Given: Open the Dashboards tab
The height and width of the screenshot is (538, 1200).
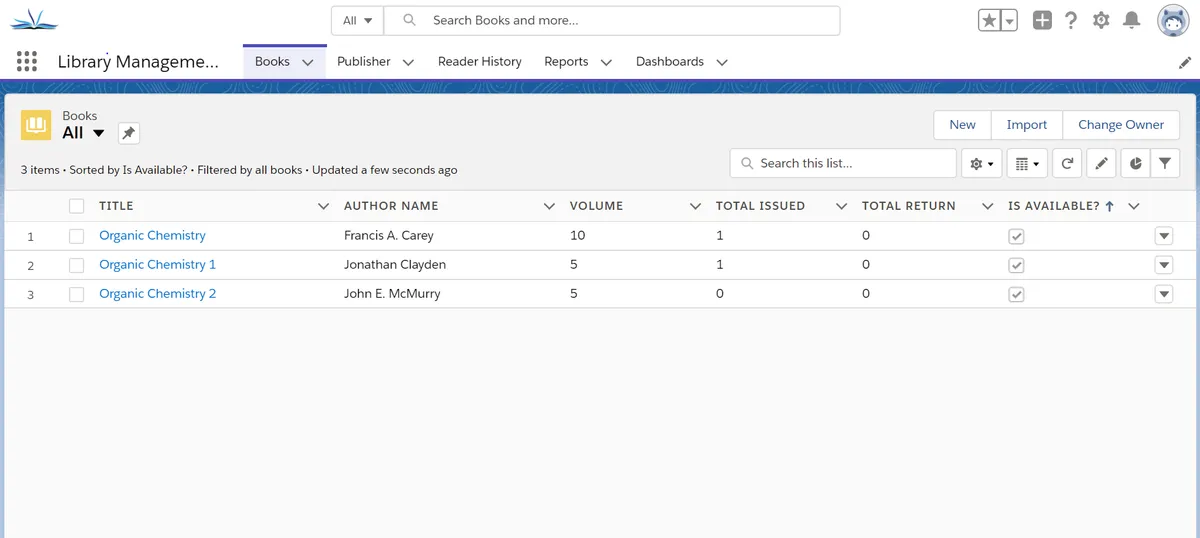Looking at the screenshot, I should coord(670,62).
